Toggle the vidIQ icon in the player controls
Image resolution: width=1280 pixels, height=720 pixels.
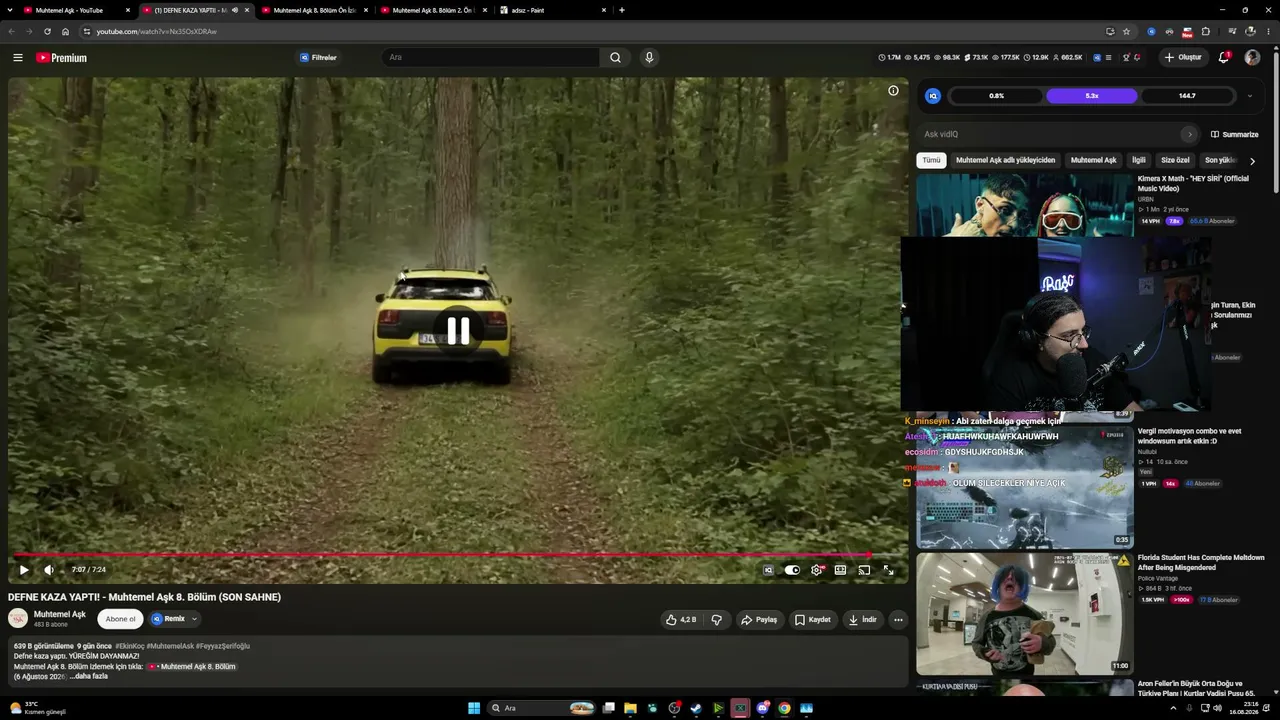[768, 570]
